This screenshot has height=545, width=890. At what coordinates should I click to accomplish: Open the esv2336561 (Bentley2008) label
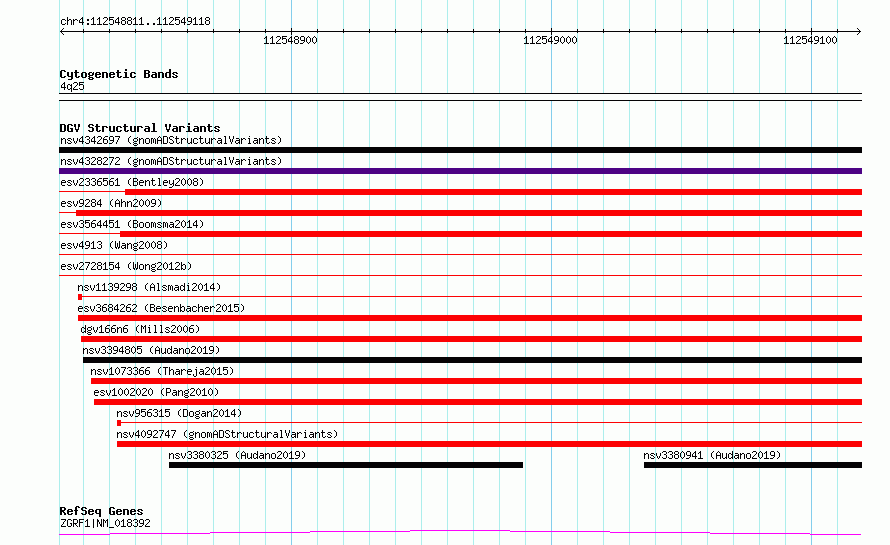click(132, 182)
